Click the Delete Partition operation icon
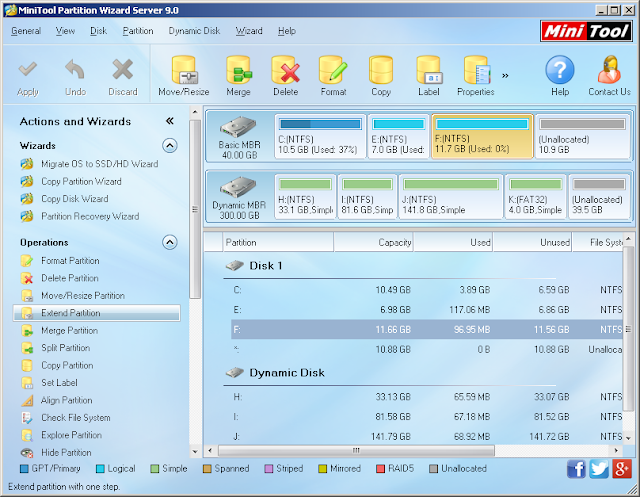The height and width of the screenshot is (497, 640). [27, 278]
